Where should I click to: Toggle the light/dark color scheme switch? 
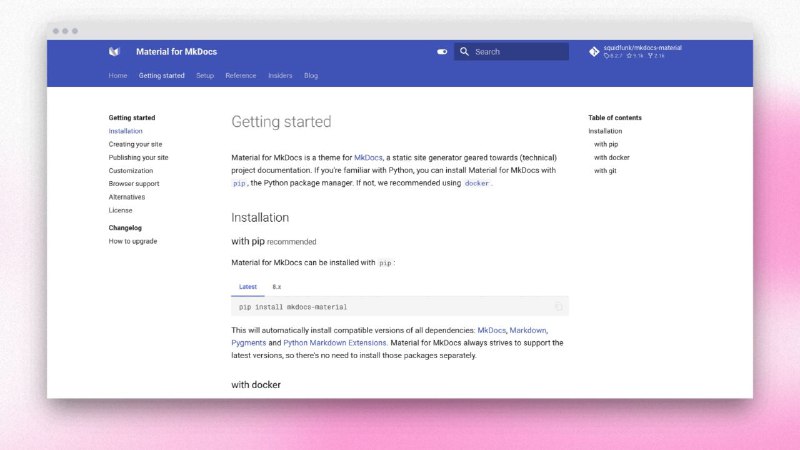coord(442,52)
